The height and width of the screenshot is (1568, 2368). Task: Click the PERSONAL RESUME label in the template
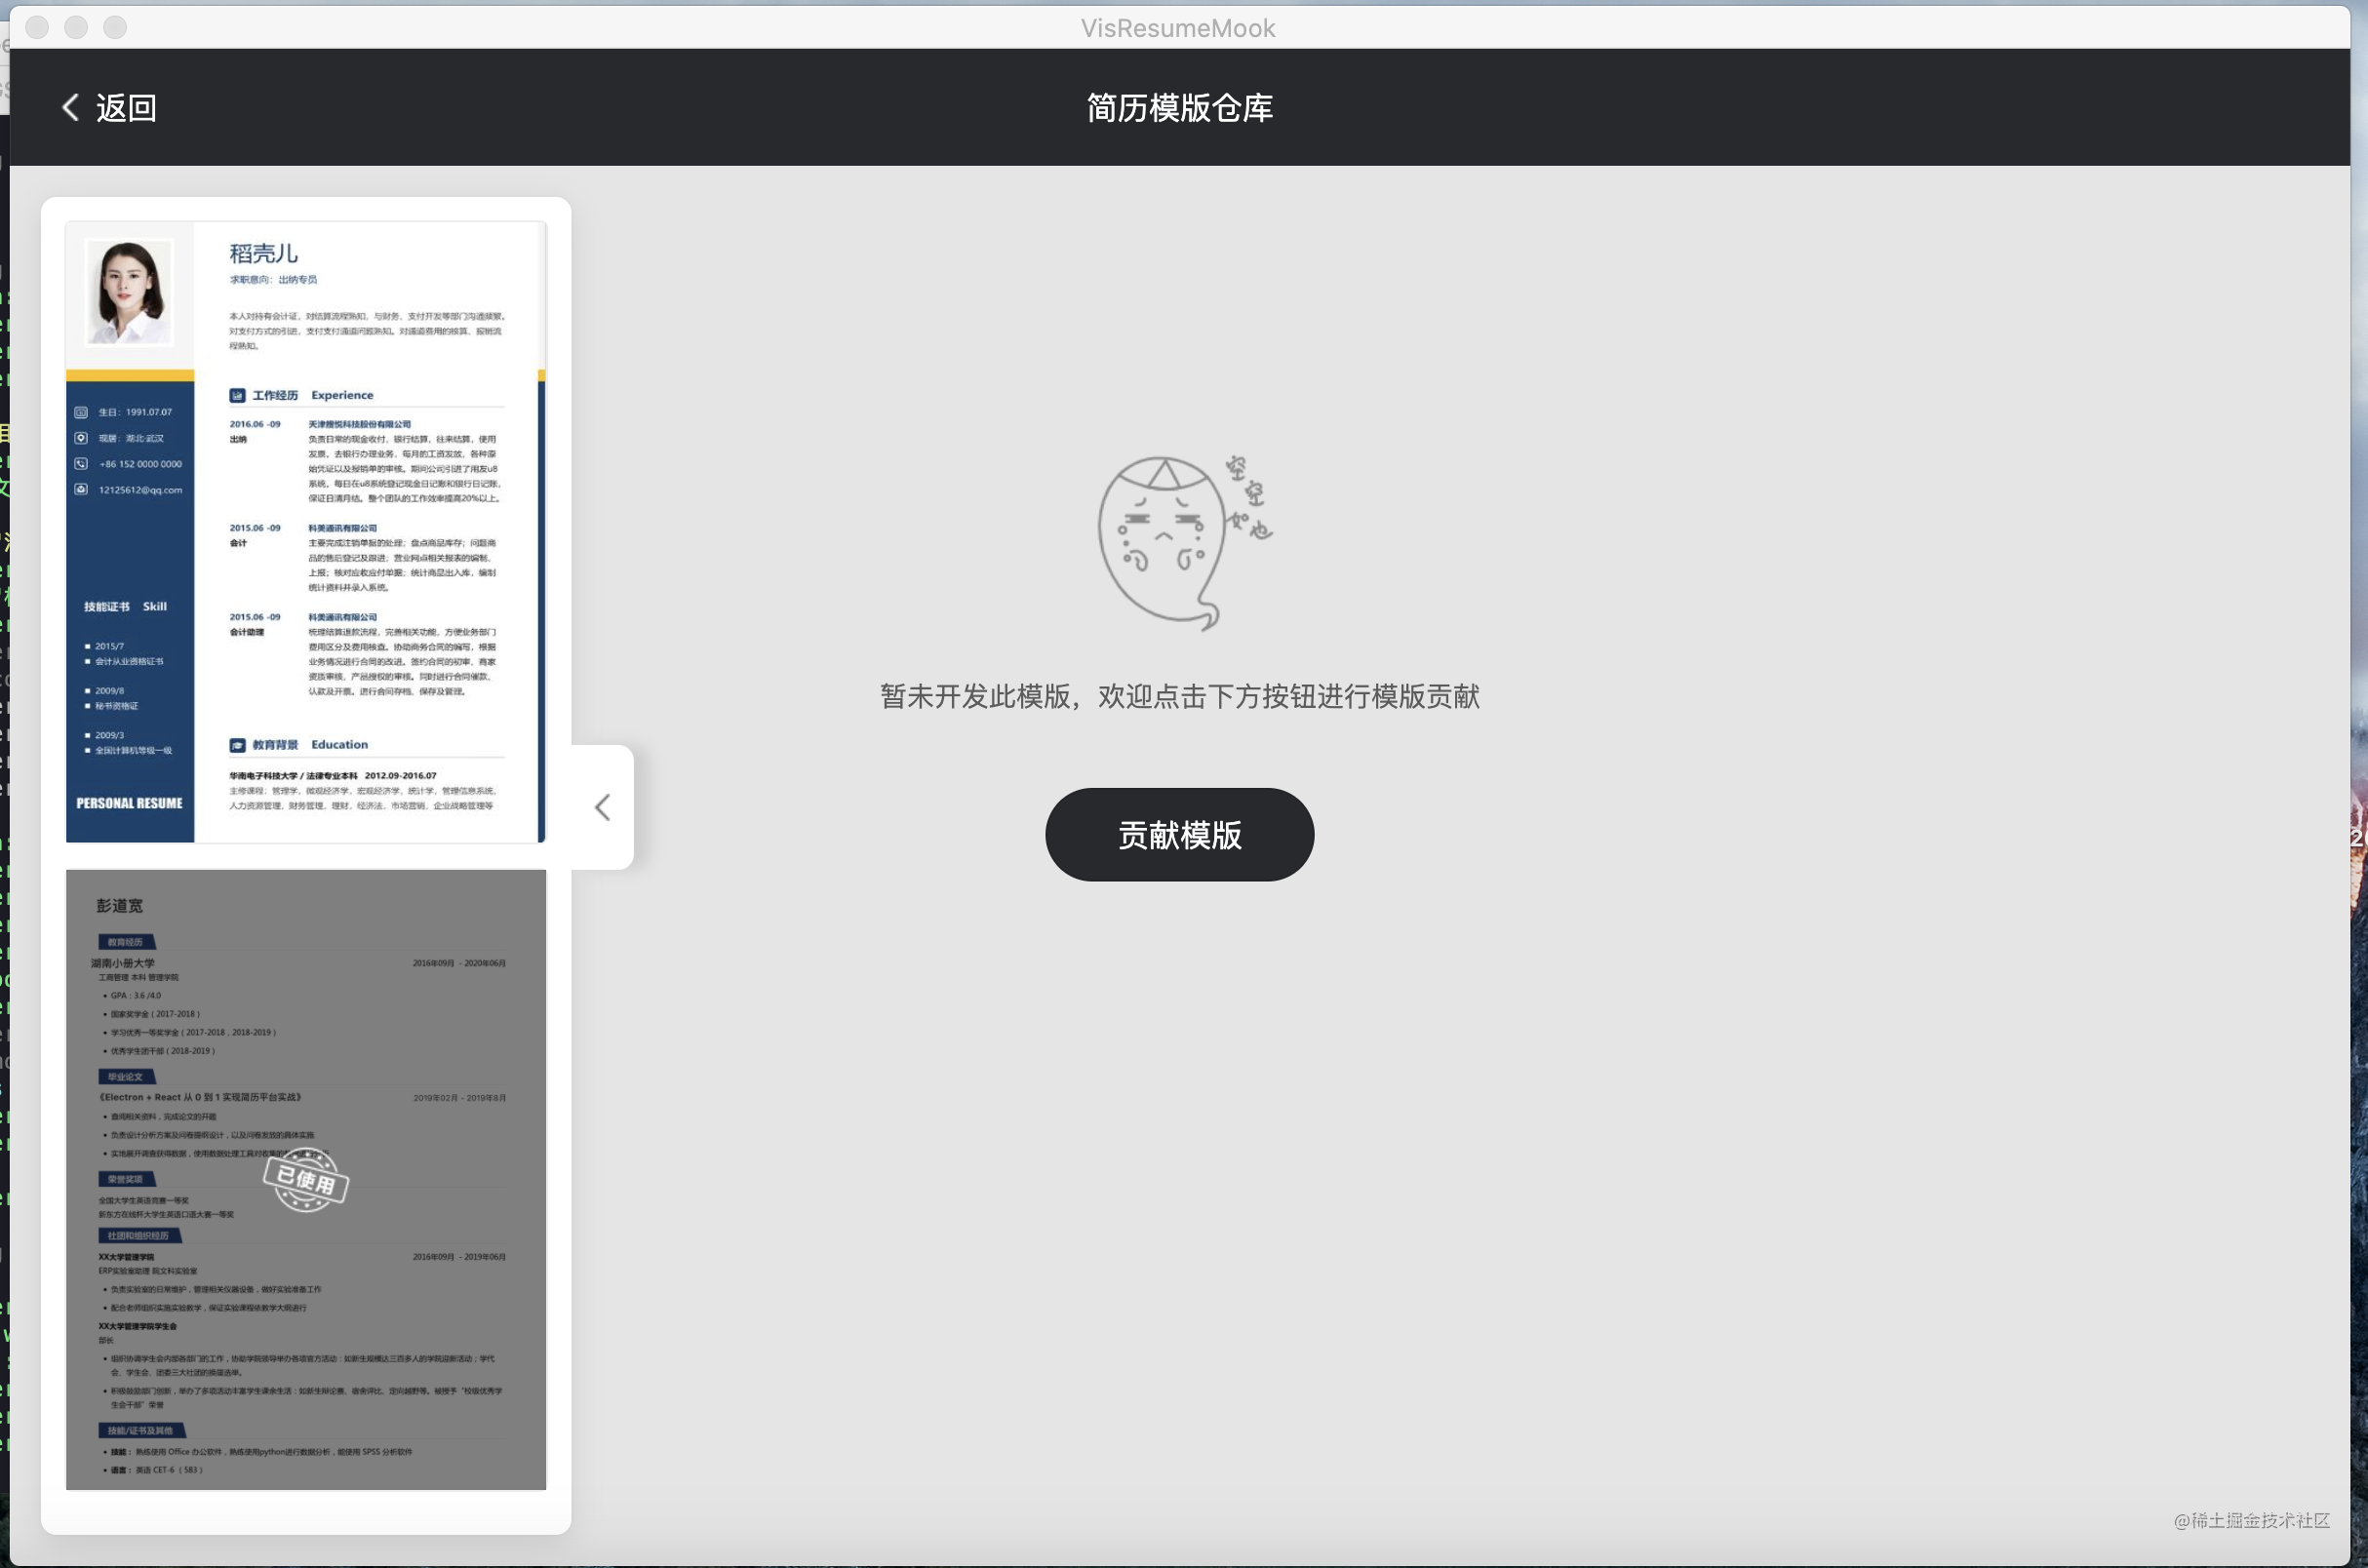[x=129, y=803]
